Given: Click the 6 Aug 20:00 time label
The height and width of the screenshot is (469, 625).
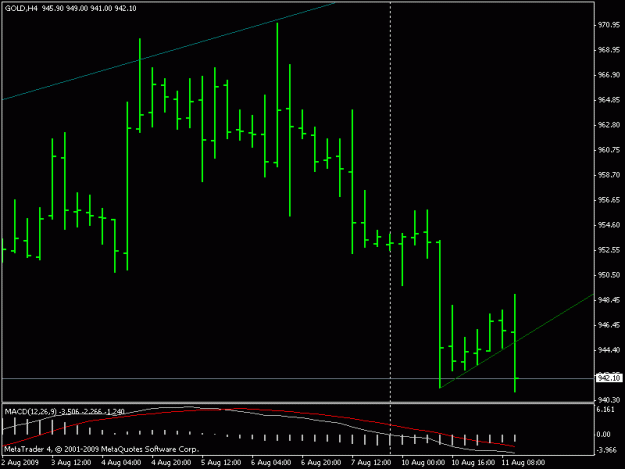Looking at the screenshot, I should tap(321, 463).
